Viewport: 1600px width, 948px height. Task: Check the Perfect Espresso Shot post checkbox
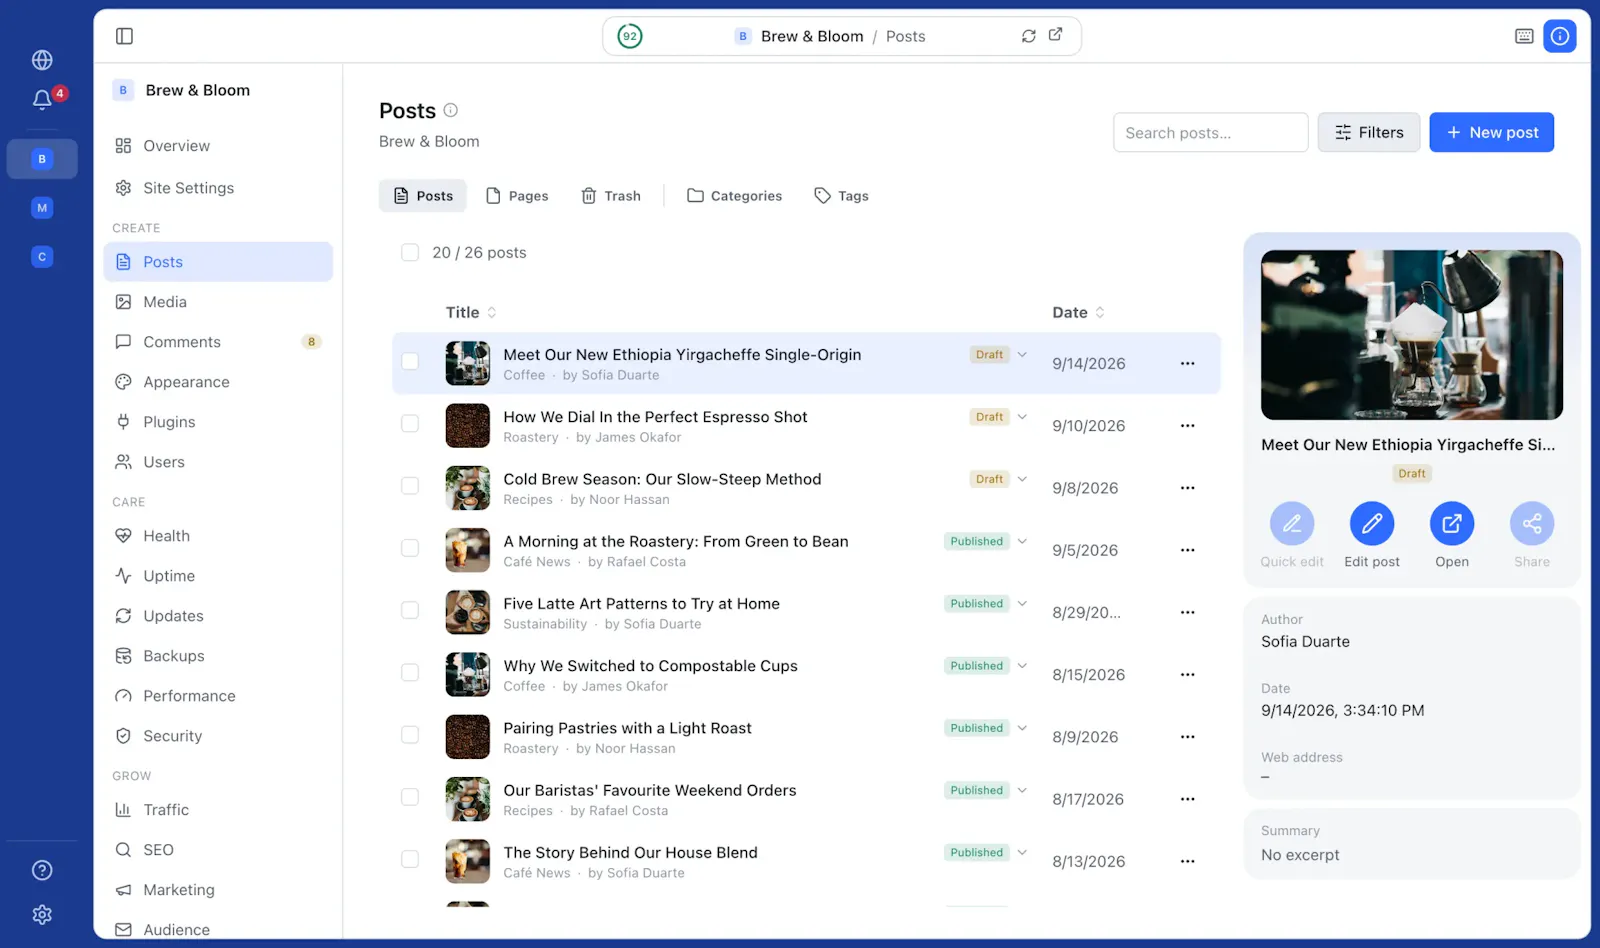point(410,423)
